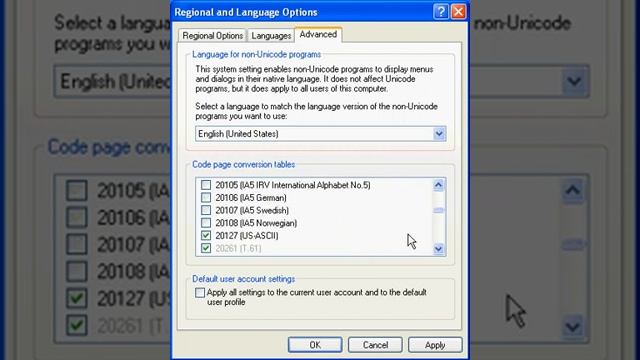The height and width of the screenshot is (360, 640).
Task: Click background magnified list scroll up arrow
Action: click(573, 190)
